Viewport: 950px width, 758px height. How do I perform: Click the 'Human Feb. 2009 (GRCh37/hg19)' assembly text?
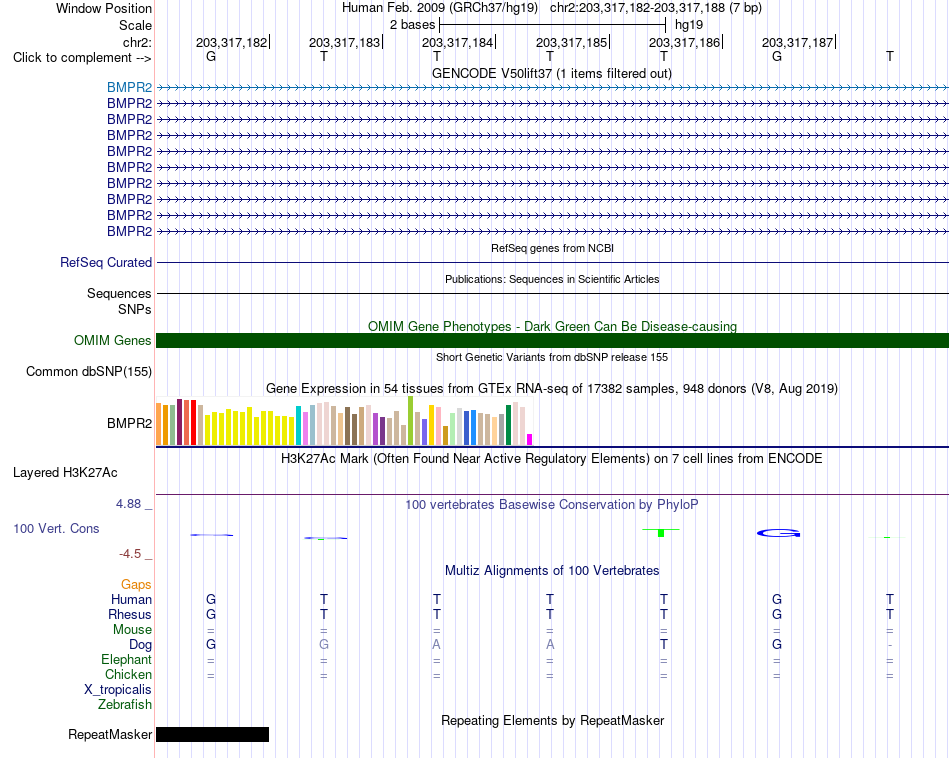click(x=440, y=8)
